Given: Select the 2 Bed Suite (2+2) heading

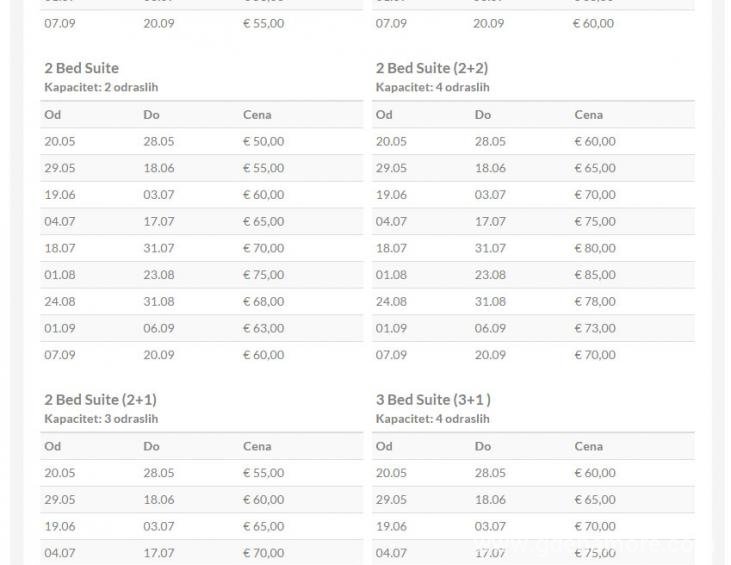Looking at the screenshot, I should click(x=432, y=68).
